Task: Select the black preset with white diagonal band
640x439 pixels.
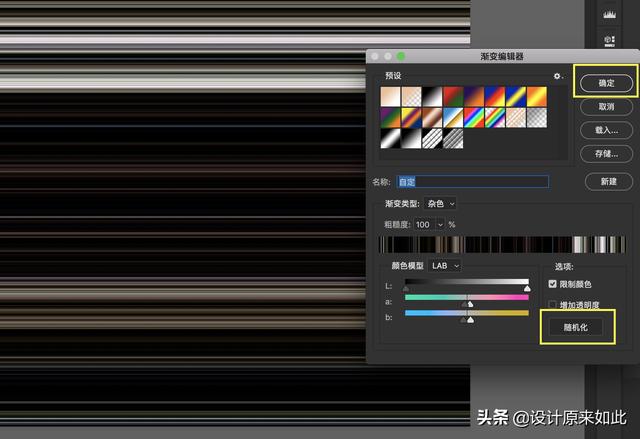Action: click(x=390, y=138)
